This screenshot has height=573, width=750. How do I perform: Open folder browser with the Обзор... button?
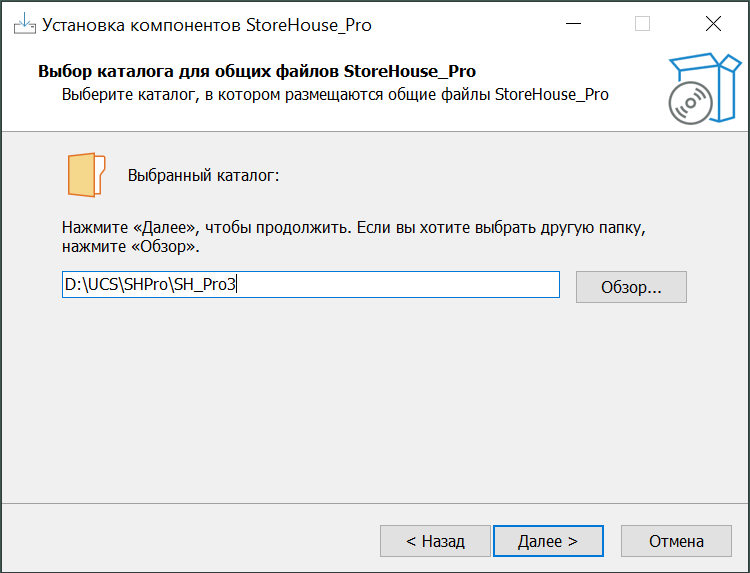pyautogui.click(x=631, y=287)
